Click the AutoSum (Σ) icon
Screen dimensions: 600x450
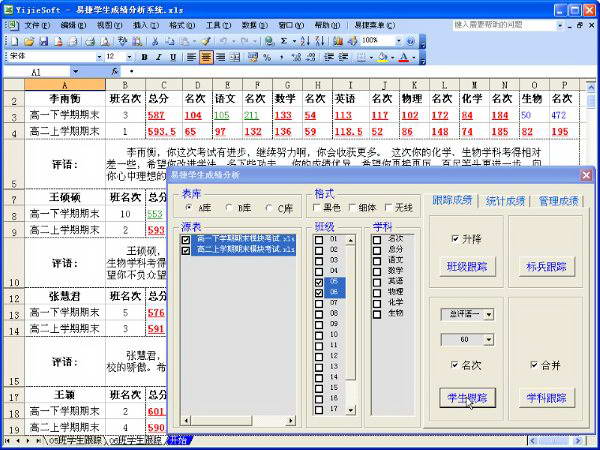pyautogui.click(x=284, y=41)
